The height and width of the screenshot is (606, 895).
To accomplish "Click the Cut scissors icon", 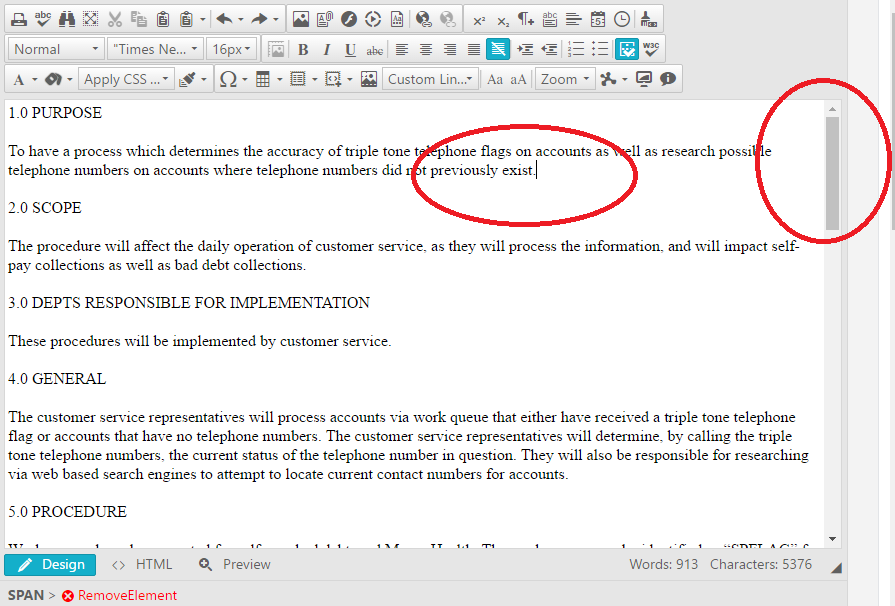I will click(115, 19).
